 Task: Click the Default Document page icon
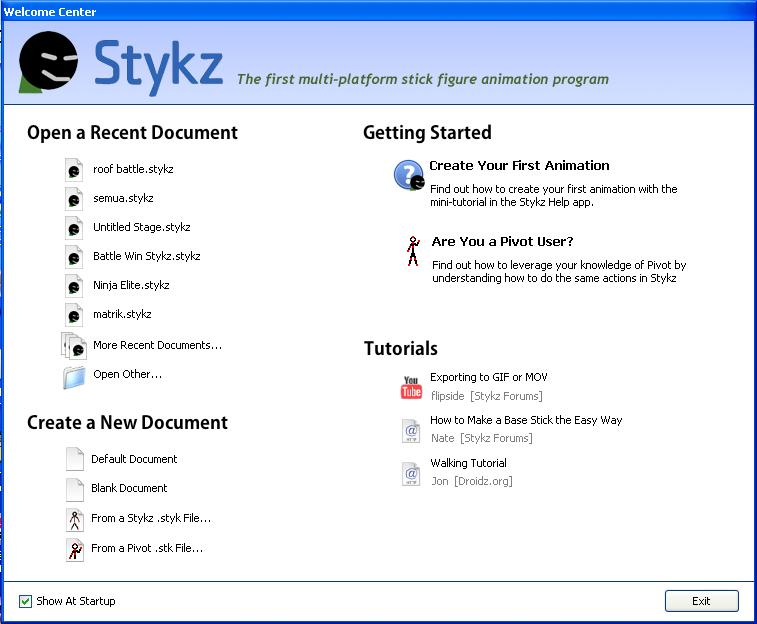coord(75,459)
